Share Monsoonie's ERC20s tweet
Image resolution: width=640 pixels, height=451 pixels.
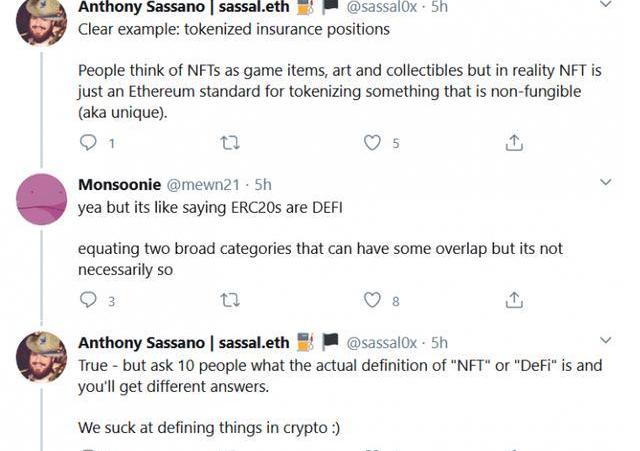click(514, 300)
